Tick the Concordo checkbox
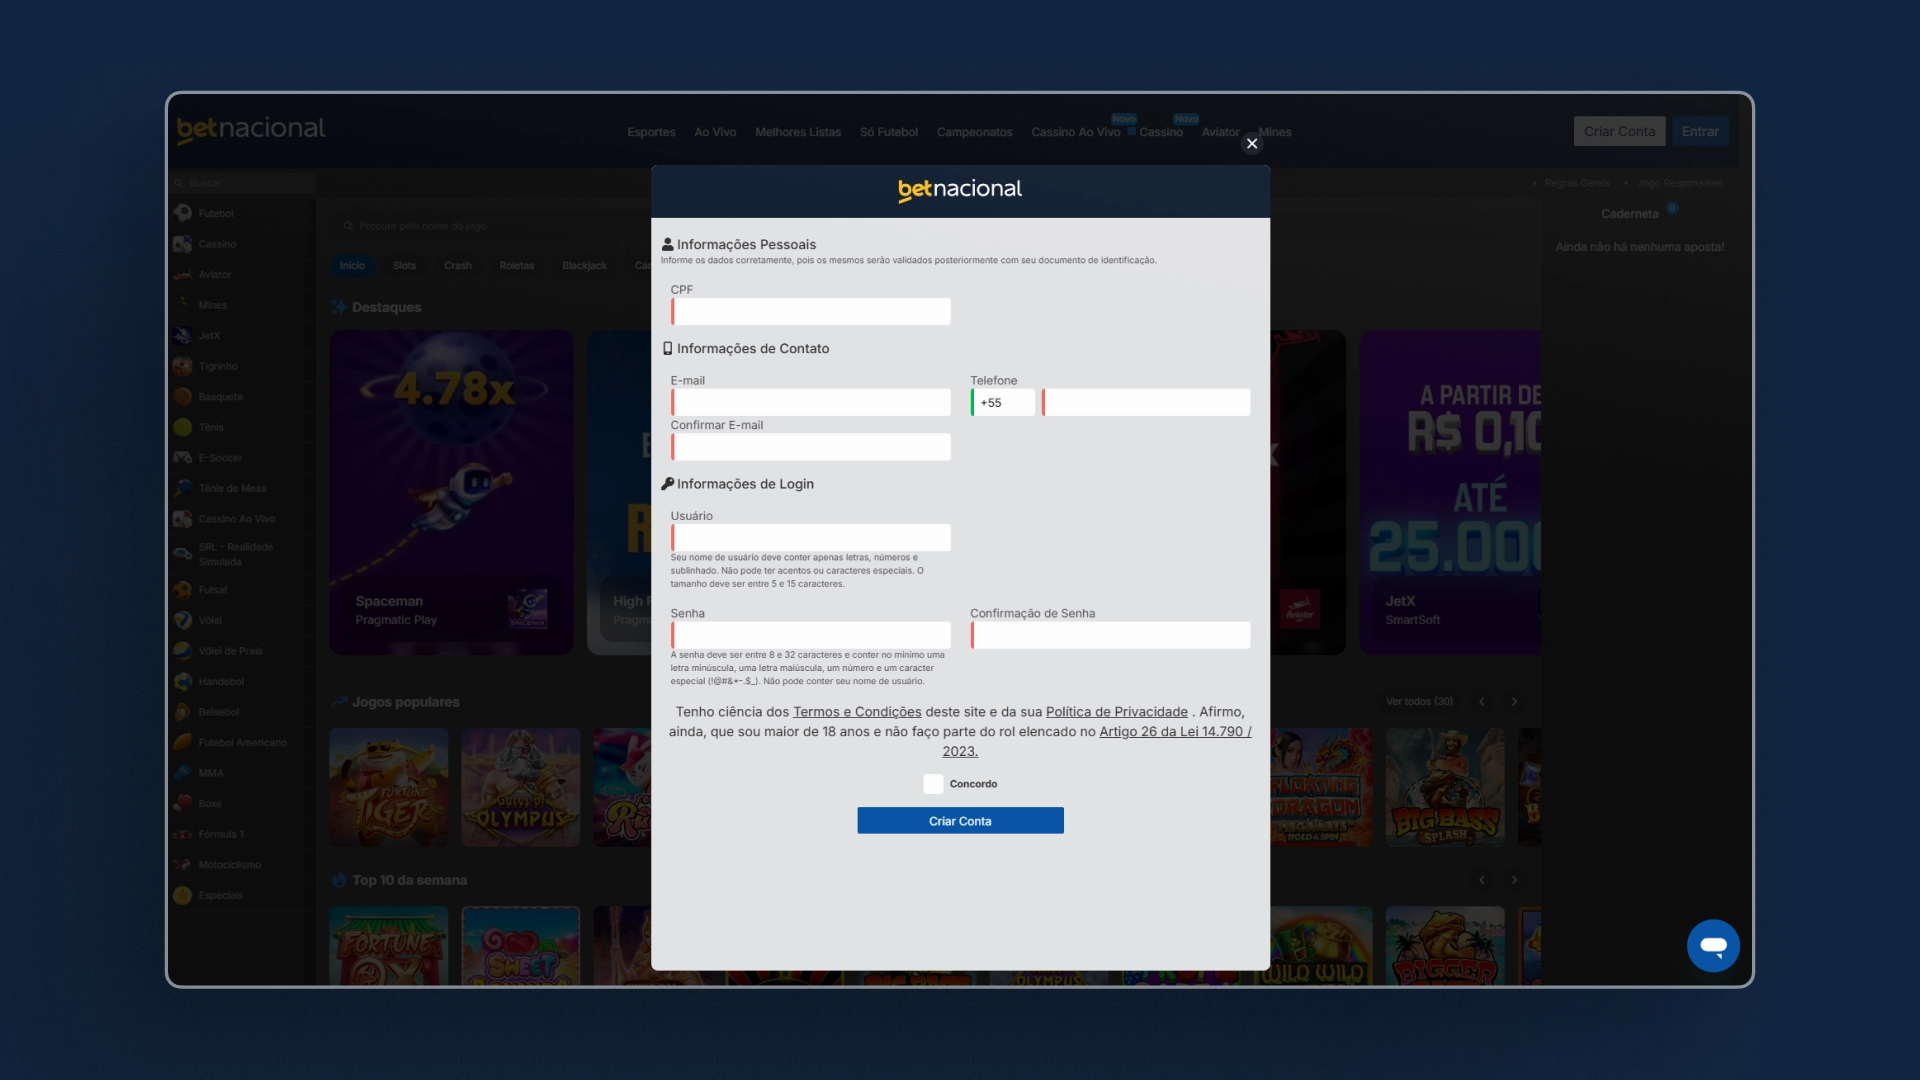 coord(933,784)
